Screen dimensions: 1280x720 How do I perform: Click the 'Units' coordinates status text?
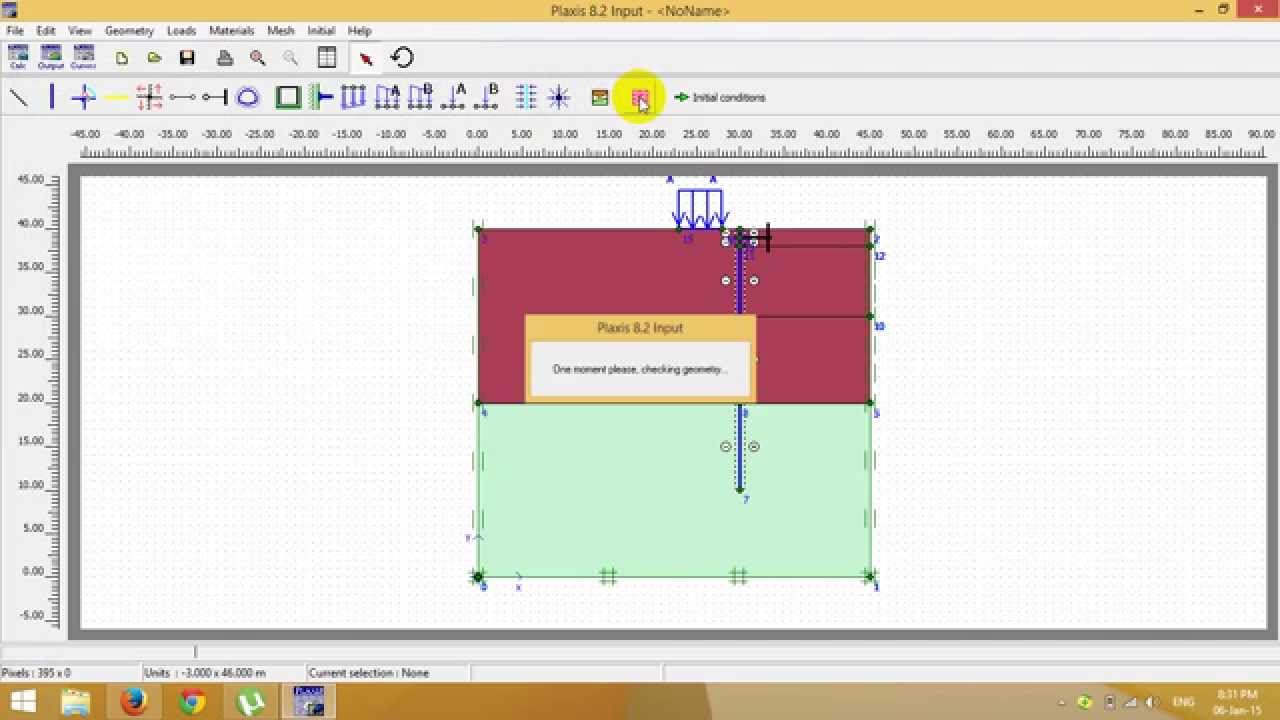(x=205, y=673)
